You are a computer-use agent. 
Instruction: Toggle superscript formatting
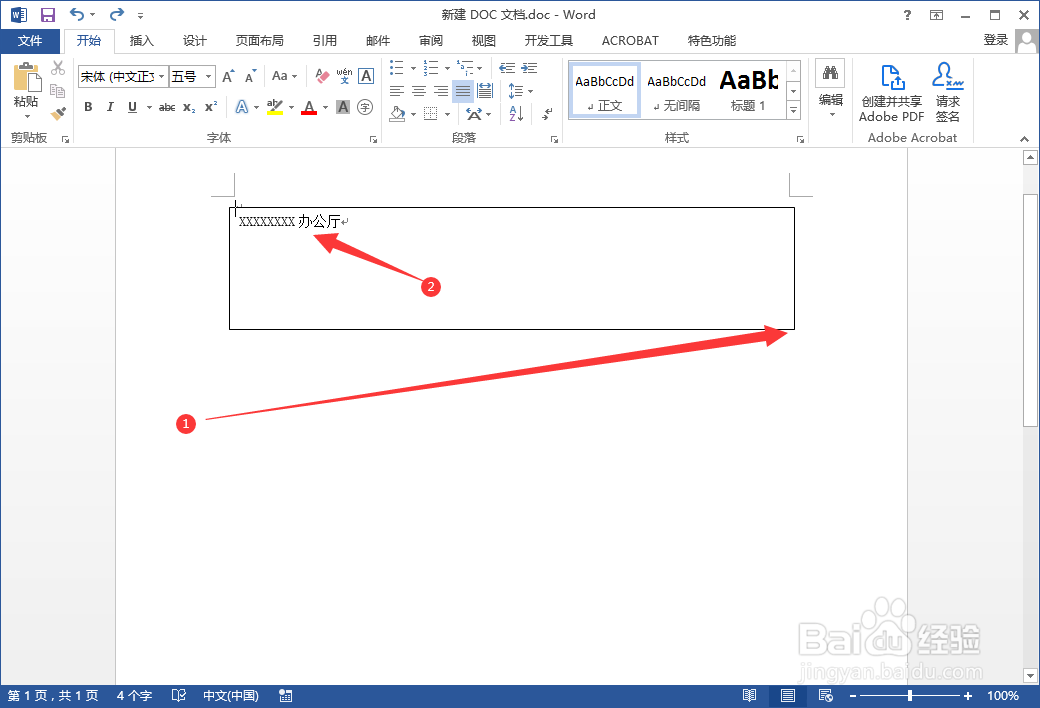pos(211,107)
